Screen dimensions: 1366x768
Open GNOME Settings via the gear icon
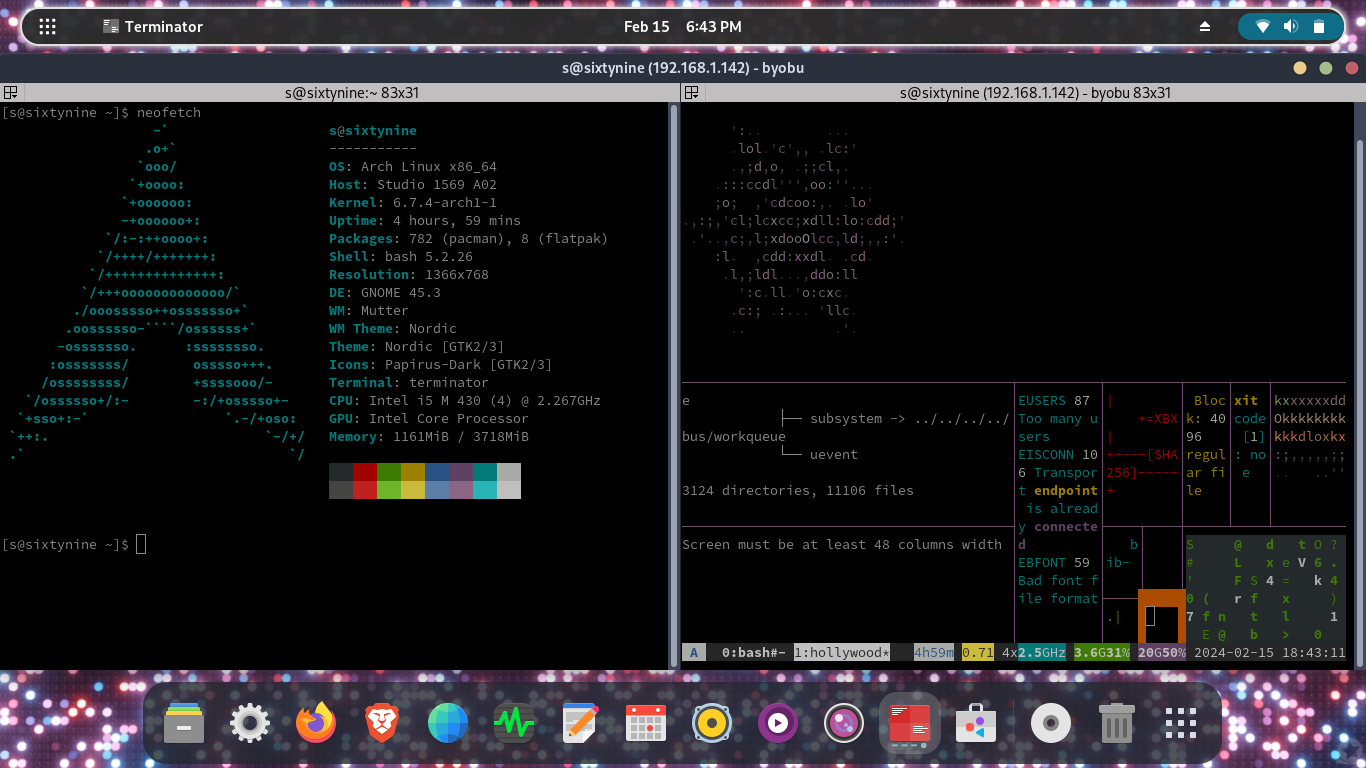pyautogui.click(x=249, y=722)
